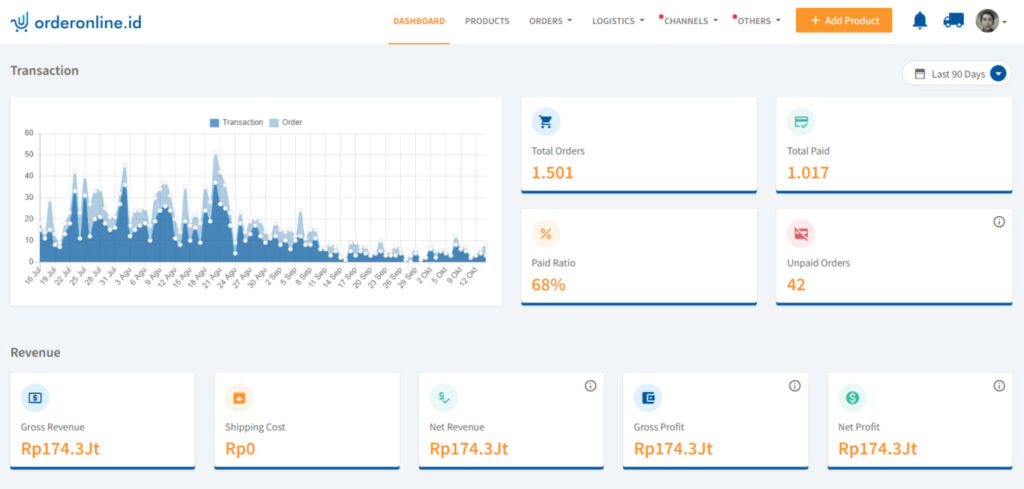Click the Add Product button

point(843,21)
